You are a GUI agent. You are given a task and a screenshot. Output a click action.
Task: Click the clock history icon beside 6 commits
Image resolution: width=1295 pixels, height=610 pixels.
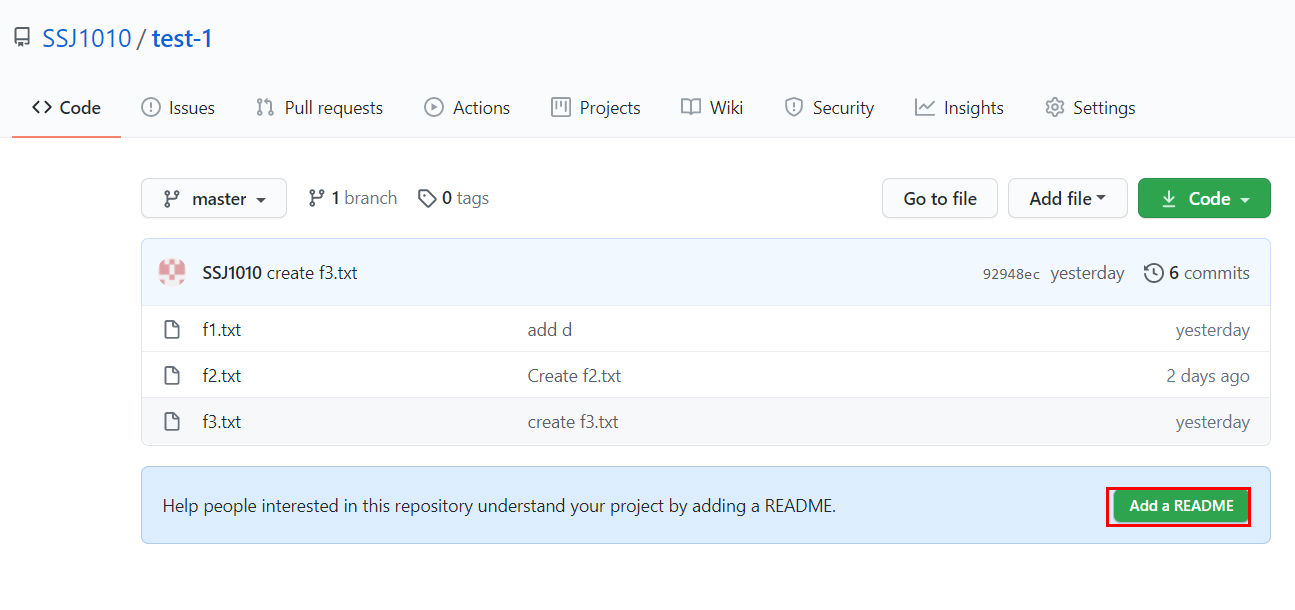coord(1154,273)
